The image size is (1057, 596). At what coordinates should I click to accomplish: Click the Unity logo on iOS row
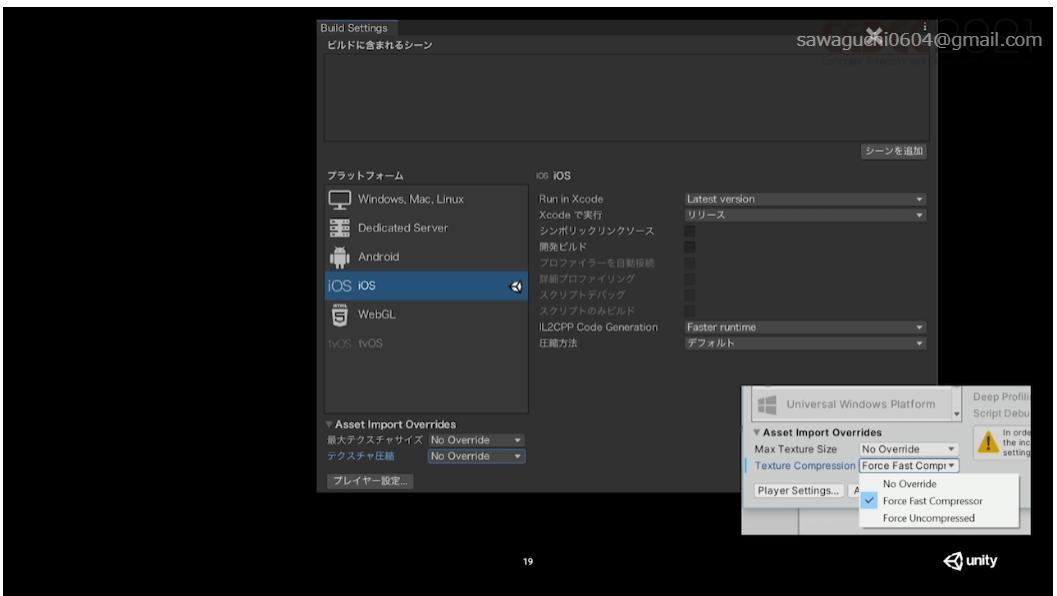point(516,287)
